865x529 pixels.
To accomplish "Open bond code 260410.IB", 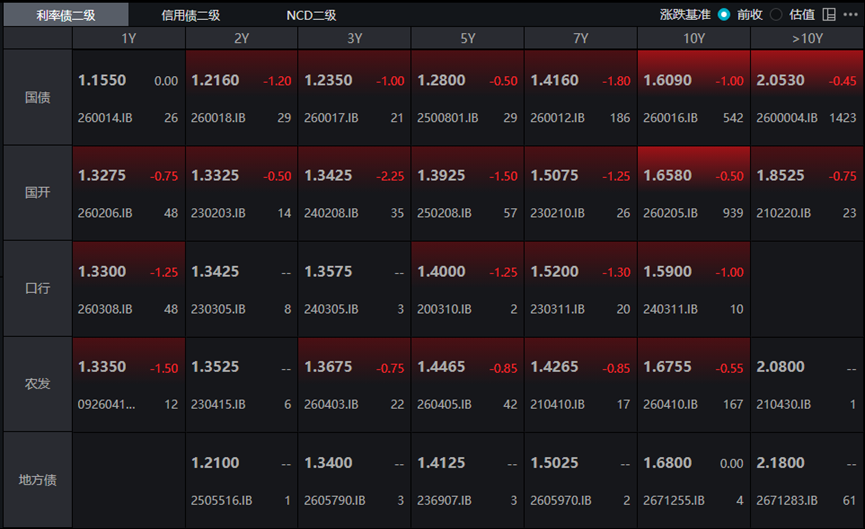I will coord(670,405).
